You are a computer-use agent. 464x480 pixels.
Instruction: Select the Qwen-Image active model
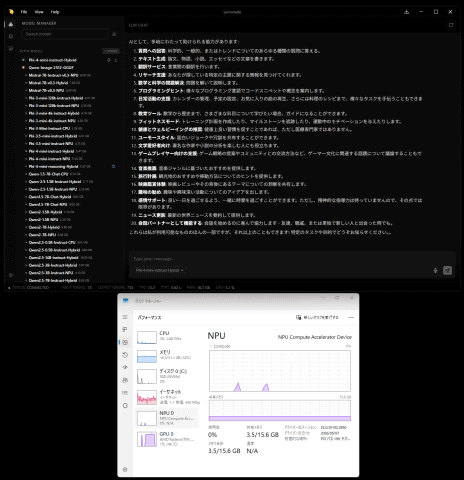click(x=51, y=68)
